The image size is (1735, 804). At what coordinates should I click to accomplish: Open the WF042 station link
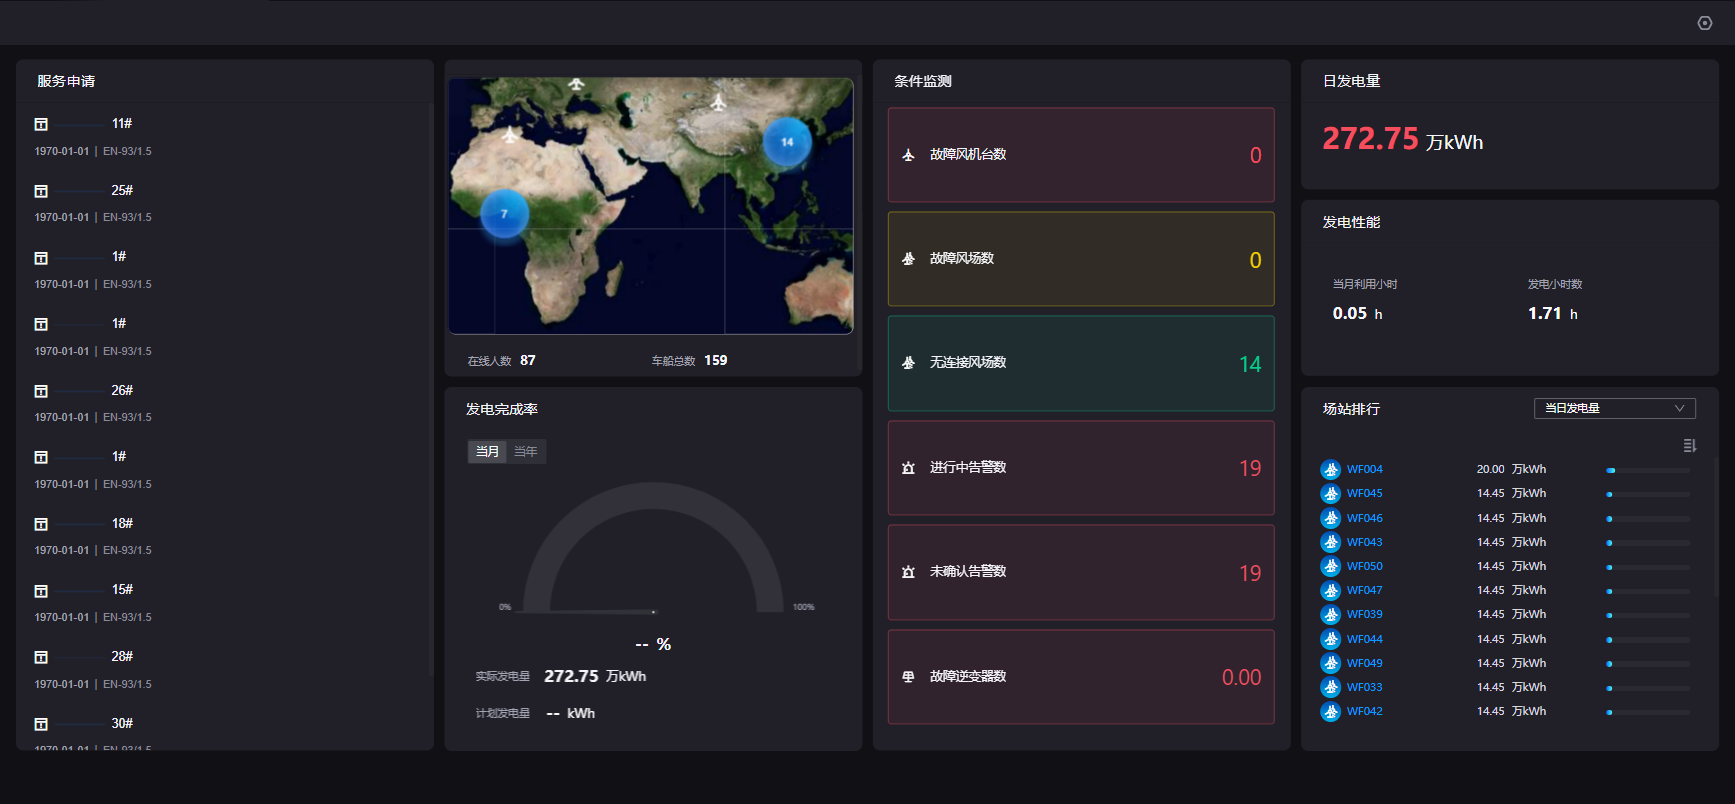pyautogui.click(x=1364, y=712)
